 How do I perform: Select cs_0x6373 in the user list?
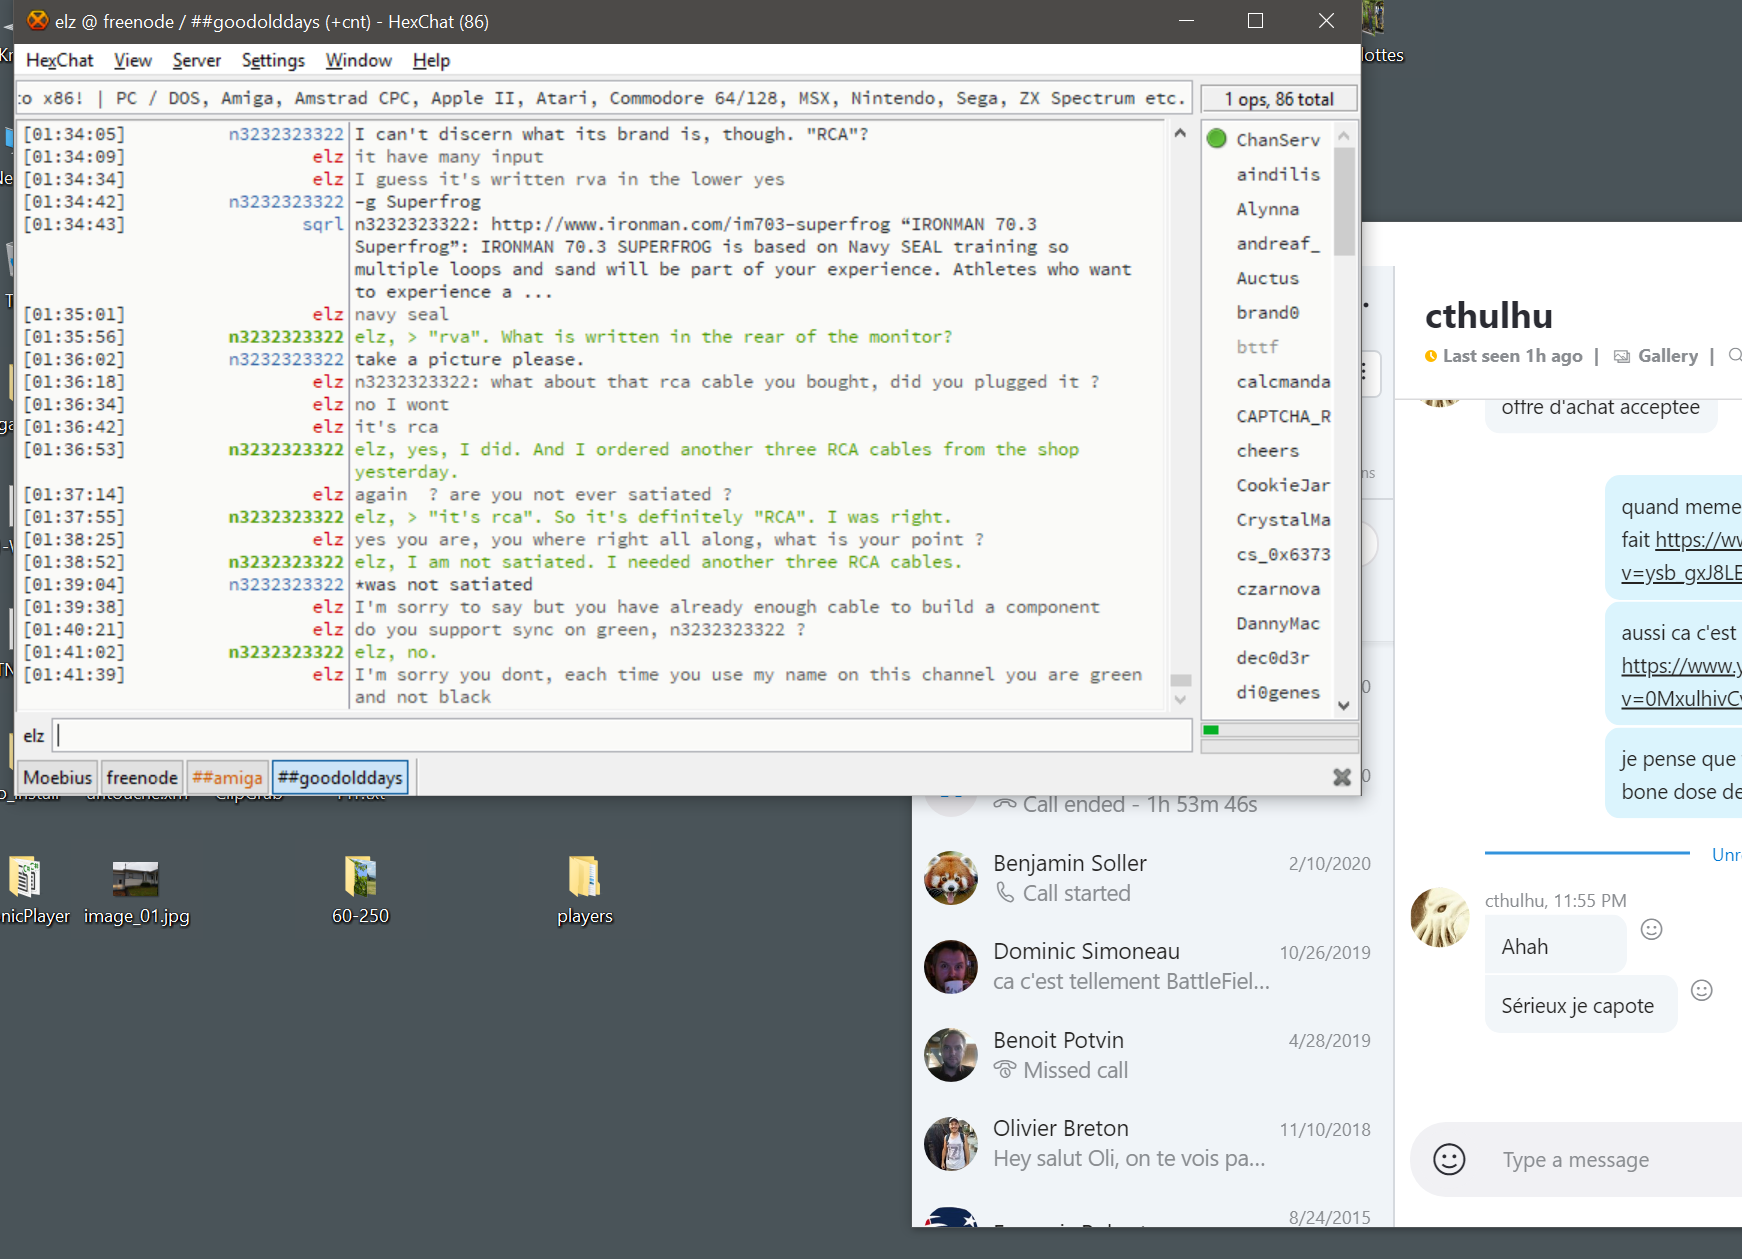(x=1283, y=554)
